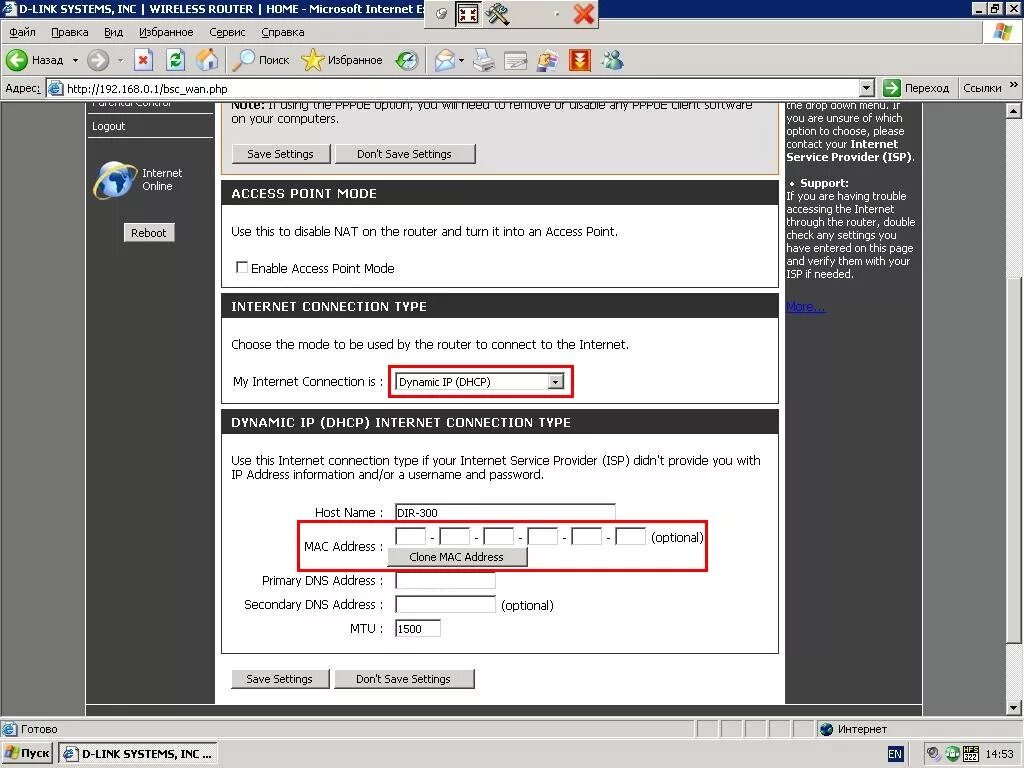Open the Forward button history dropdown arrow
This screenshot has height=768, width=1024.
click(120, 60)
